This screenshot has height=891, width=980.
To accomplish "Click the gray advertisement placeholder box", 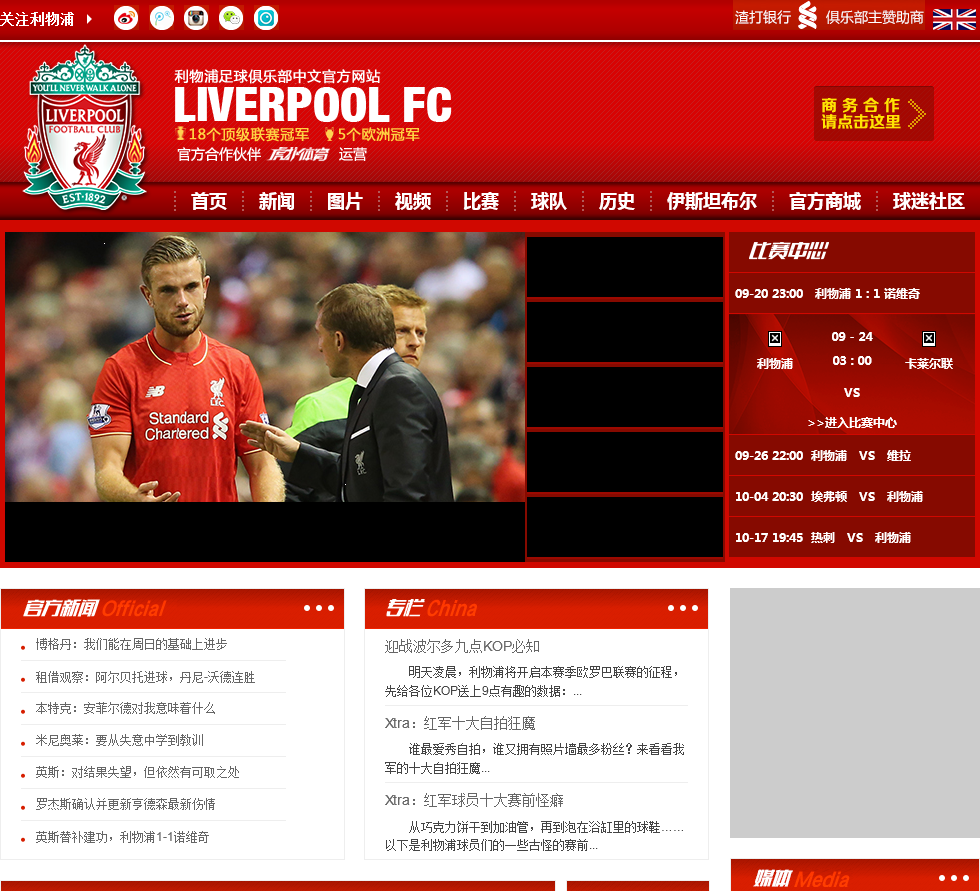I will [854, 713].
